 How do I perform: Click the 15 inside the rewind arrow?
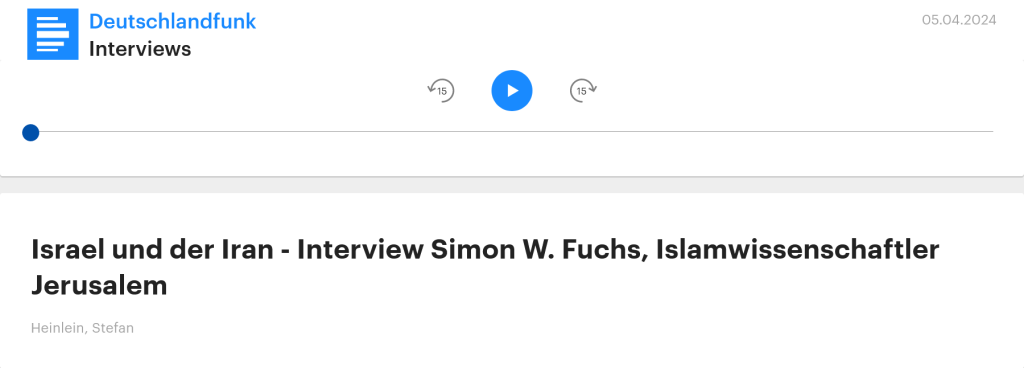pos(442,91)
